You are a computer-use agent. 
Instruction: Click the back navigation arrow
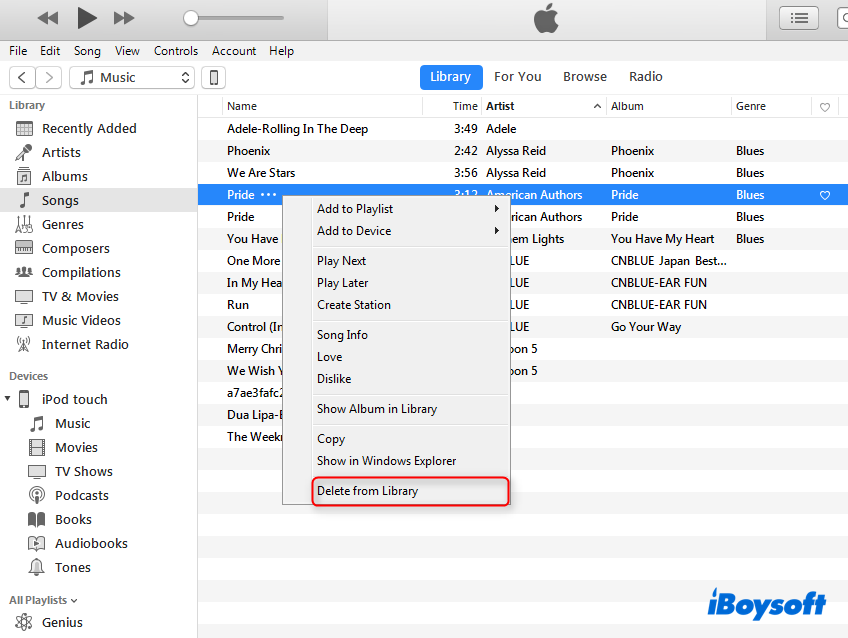click(x=21, y=77)
